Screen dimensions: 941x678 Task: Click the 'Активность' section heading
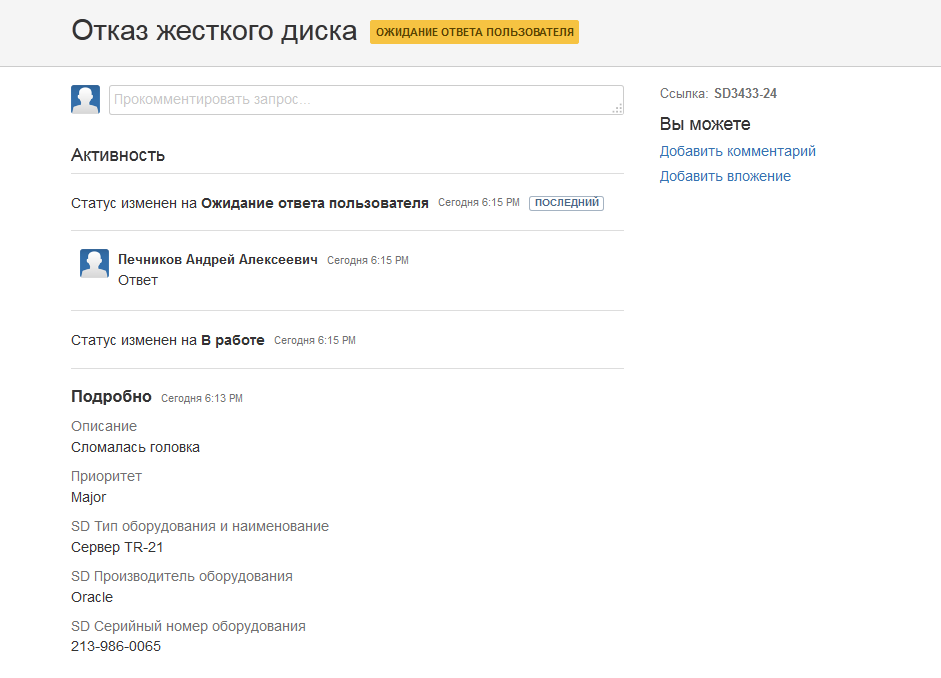[118, 155]
